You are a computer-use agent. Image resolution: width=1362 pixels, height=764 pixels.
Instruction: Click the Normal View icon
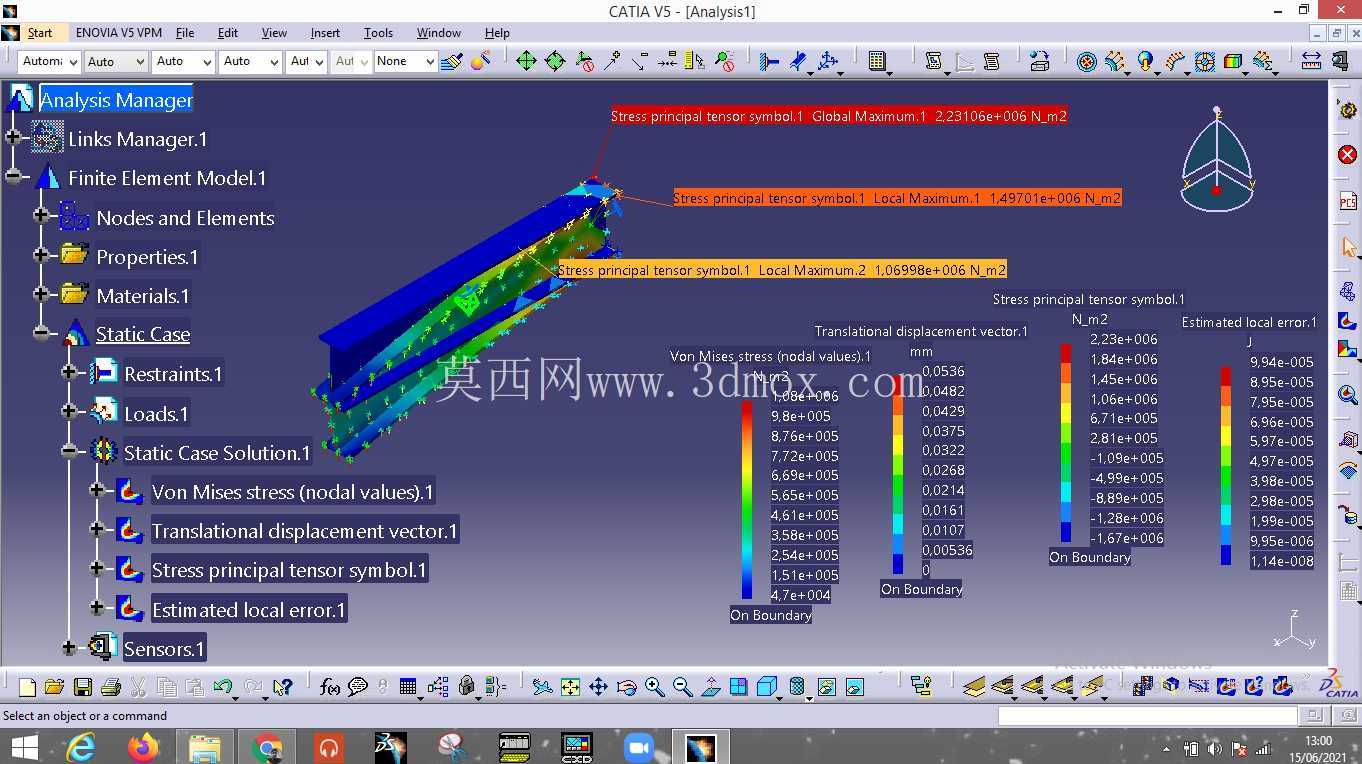[x=711, y=686]
